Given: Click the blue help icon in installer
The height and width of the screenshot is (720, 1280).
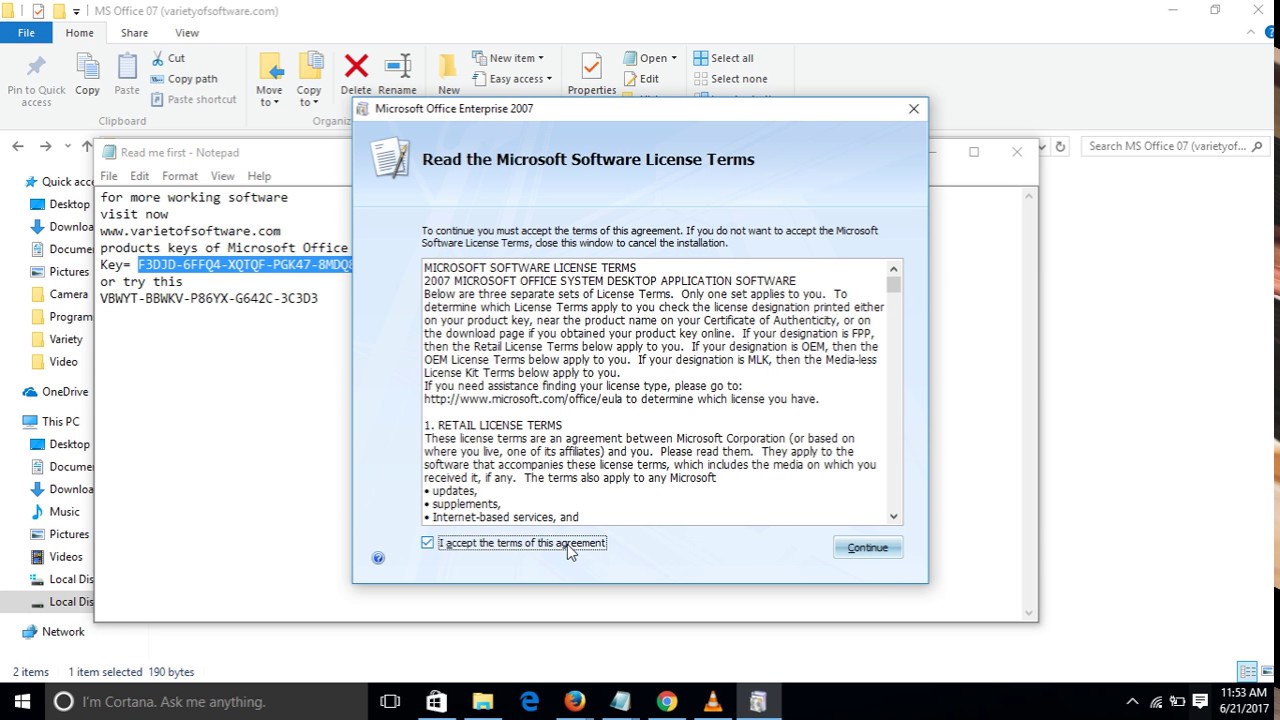Looking at the screenshot, I should (x=378, y=558).
